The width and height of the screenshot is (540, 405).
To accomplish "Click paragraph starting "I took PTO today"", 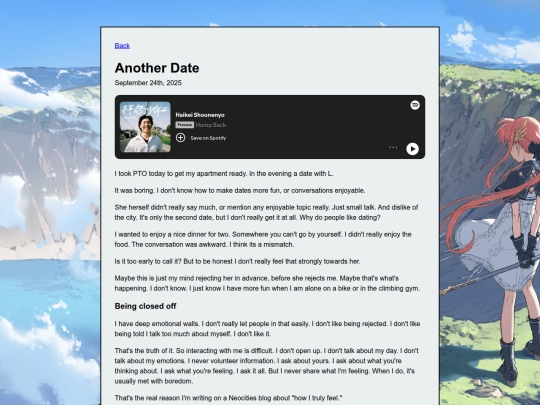I will [224, 174].
